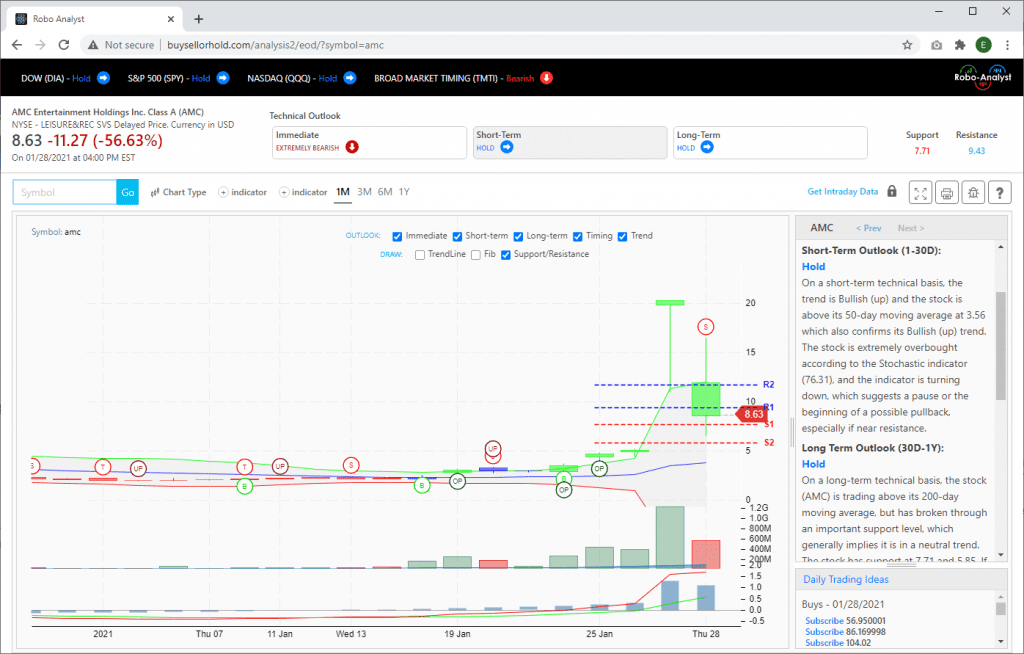Viewport: 1024px width, 654px height.
Task: Click the Short-Term Outlook Hold link
Action: [813, 267]
